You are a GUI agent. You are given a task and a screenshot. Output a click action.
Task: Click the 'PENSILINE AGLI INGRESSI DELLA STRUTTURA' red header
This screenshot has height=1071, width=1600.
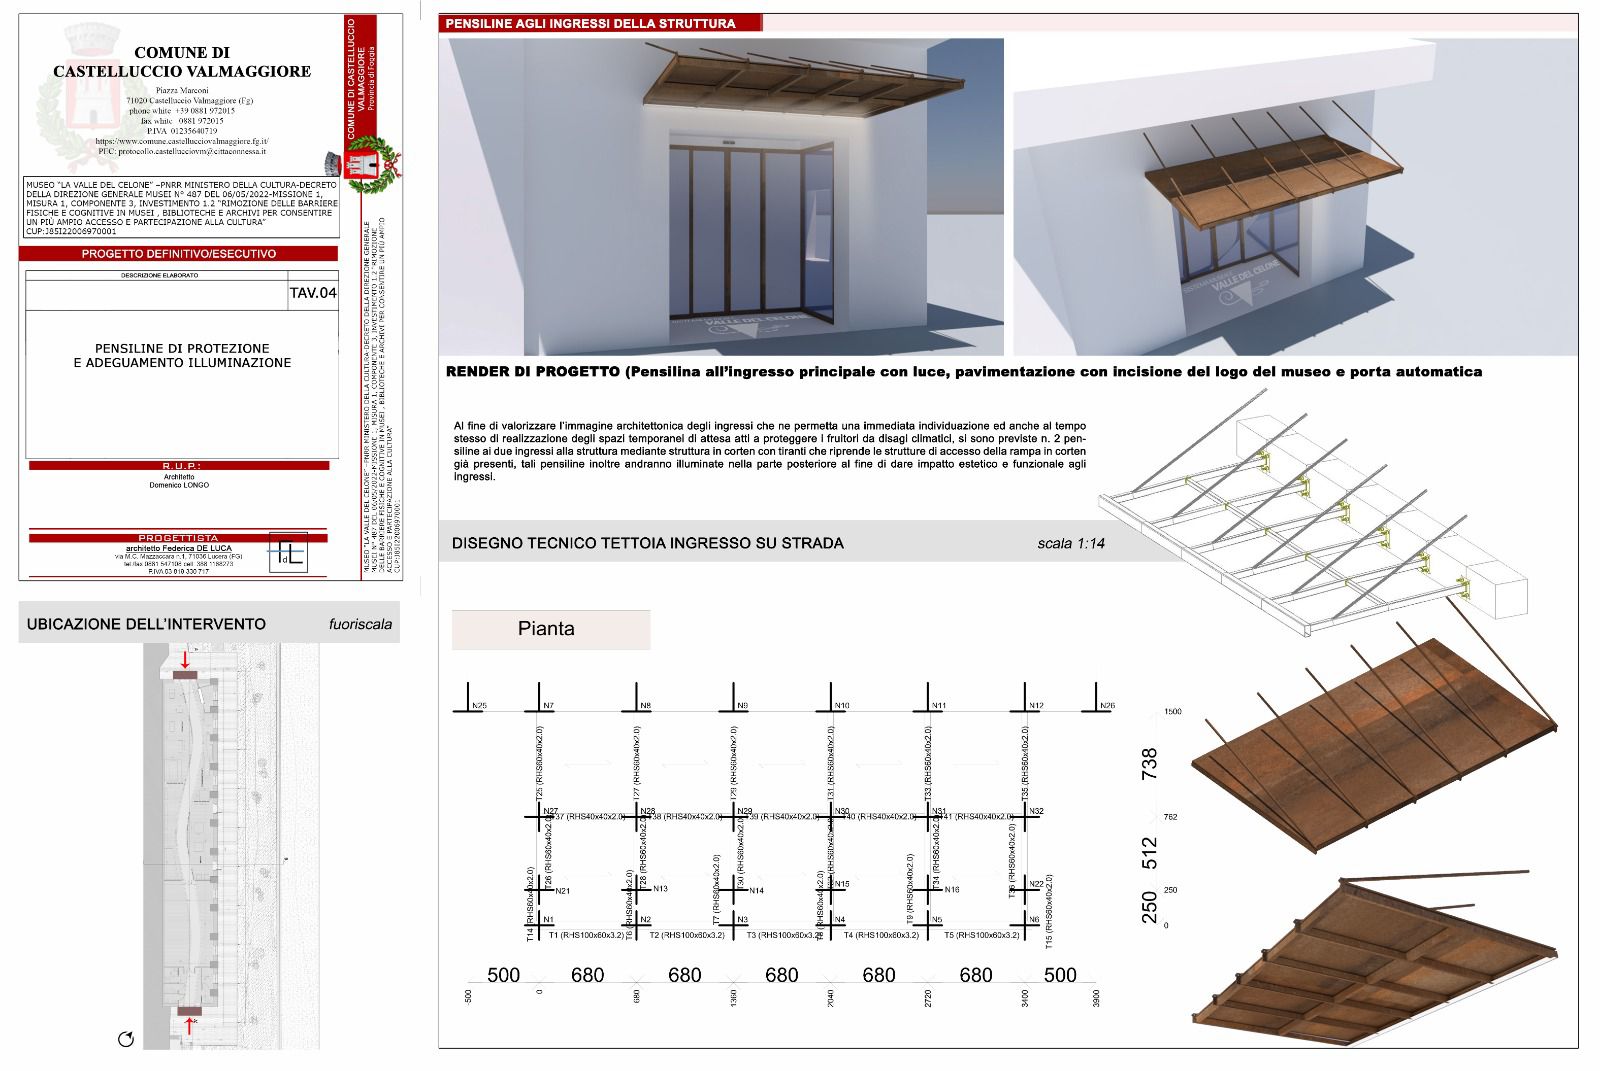point(600,23)
